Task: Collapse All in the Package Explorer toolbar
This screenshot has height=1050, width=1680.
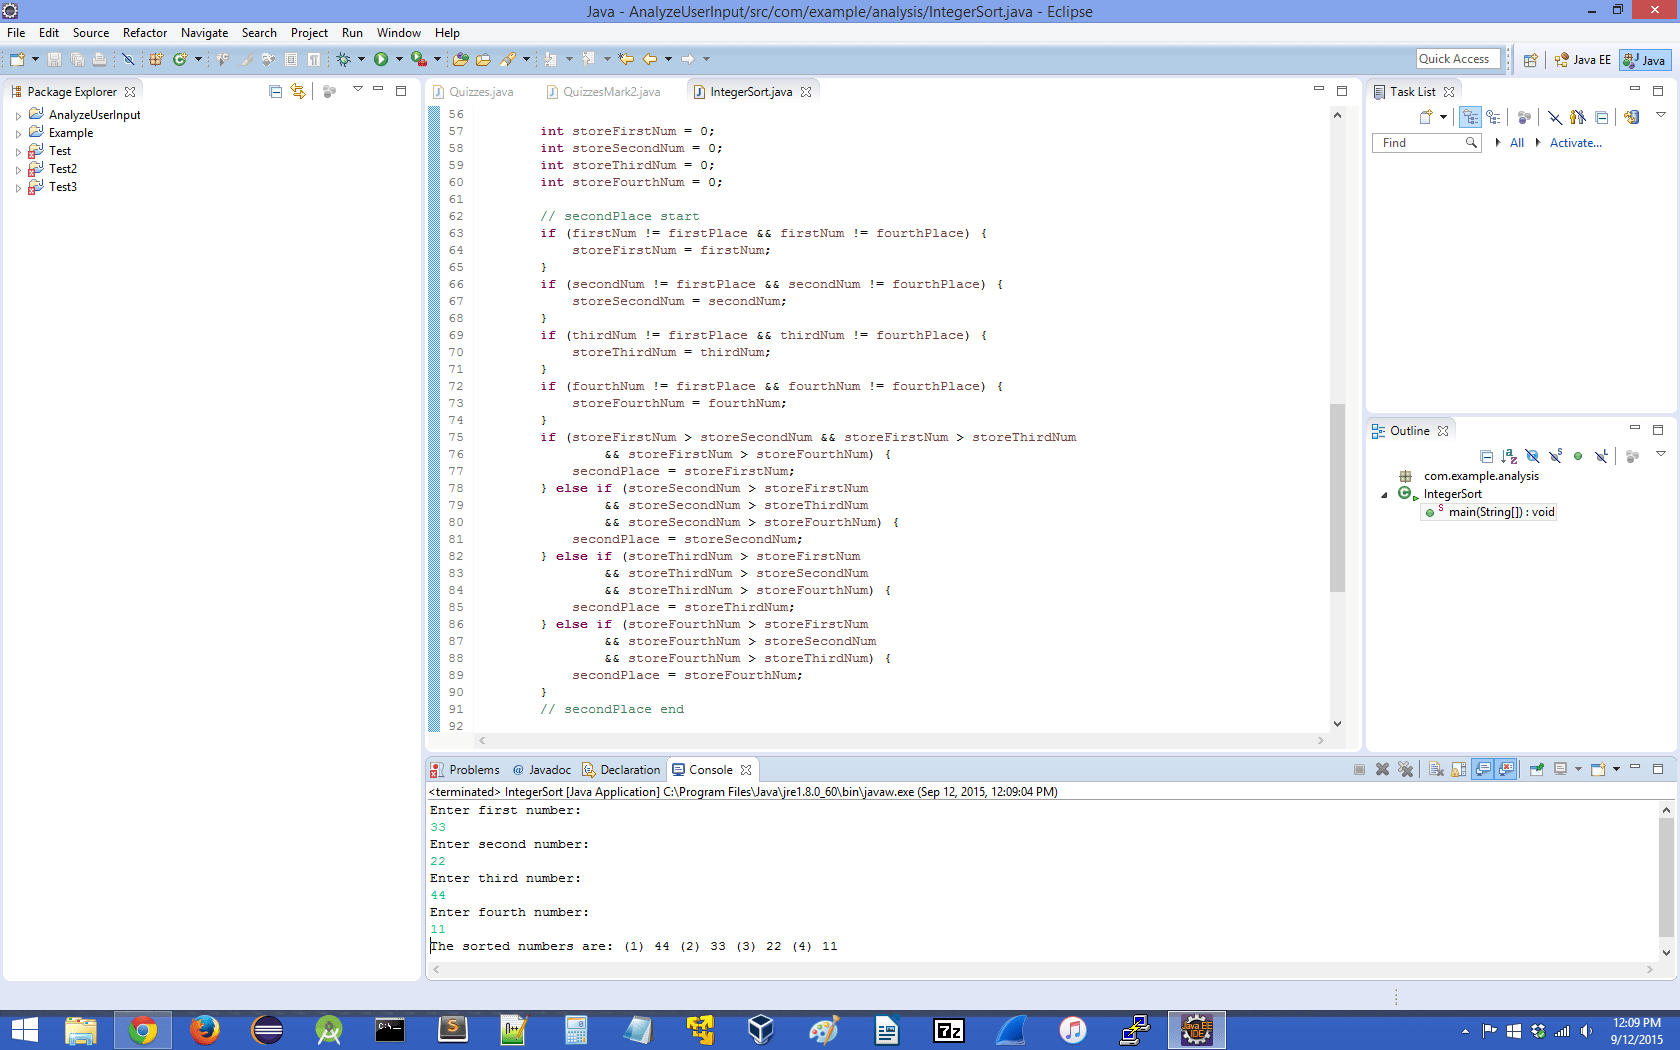Action: tap(274, 90)
